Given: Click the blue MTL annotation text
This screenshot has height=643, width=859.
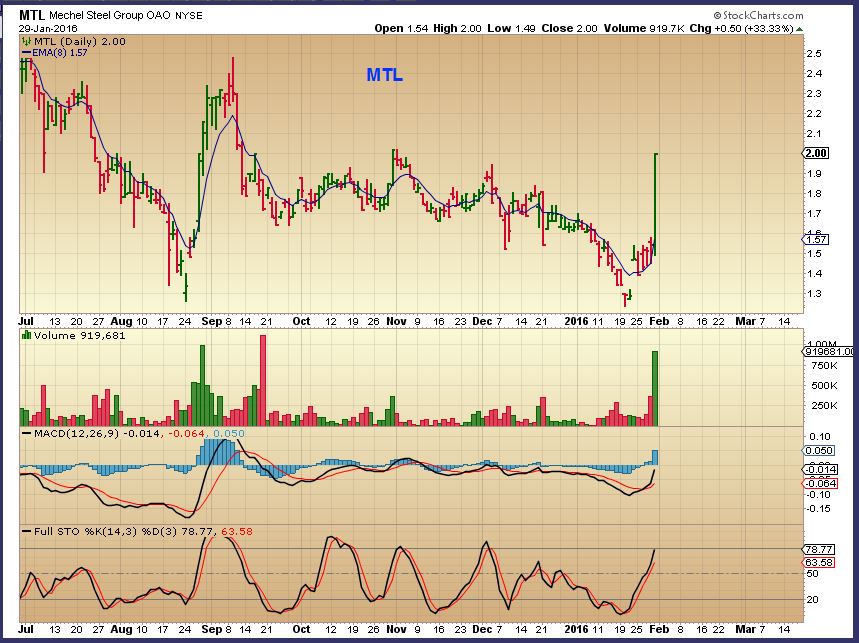Looking at the screenshot, I should pos(384,75).
